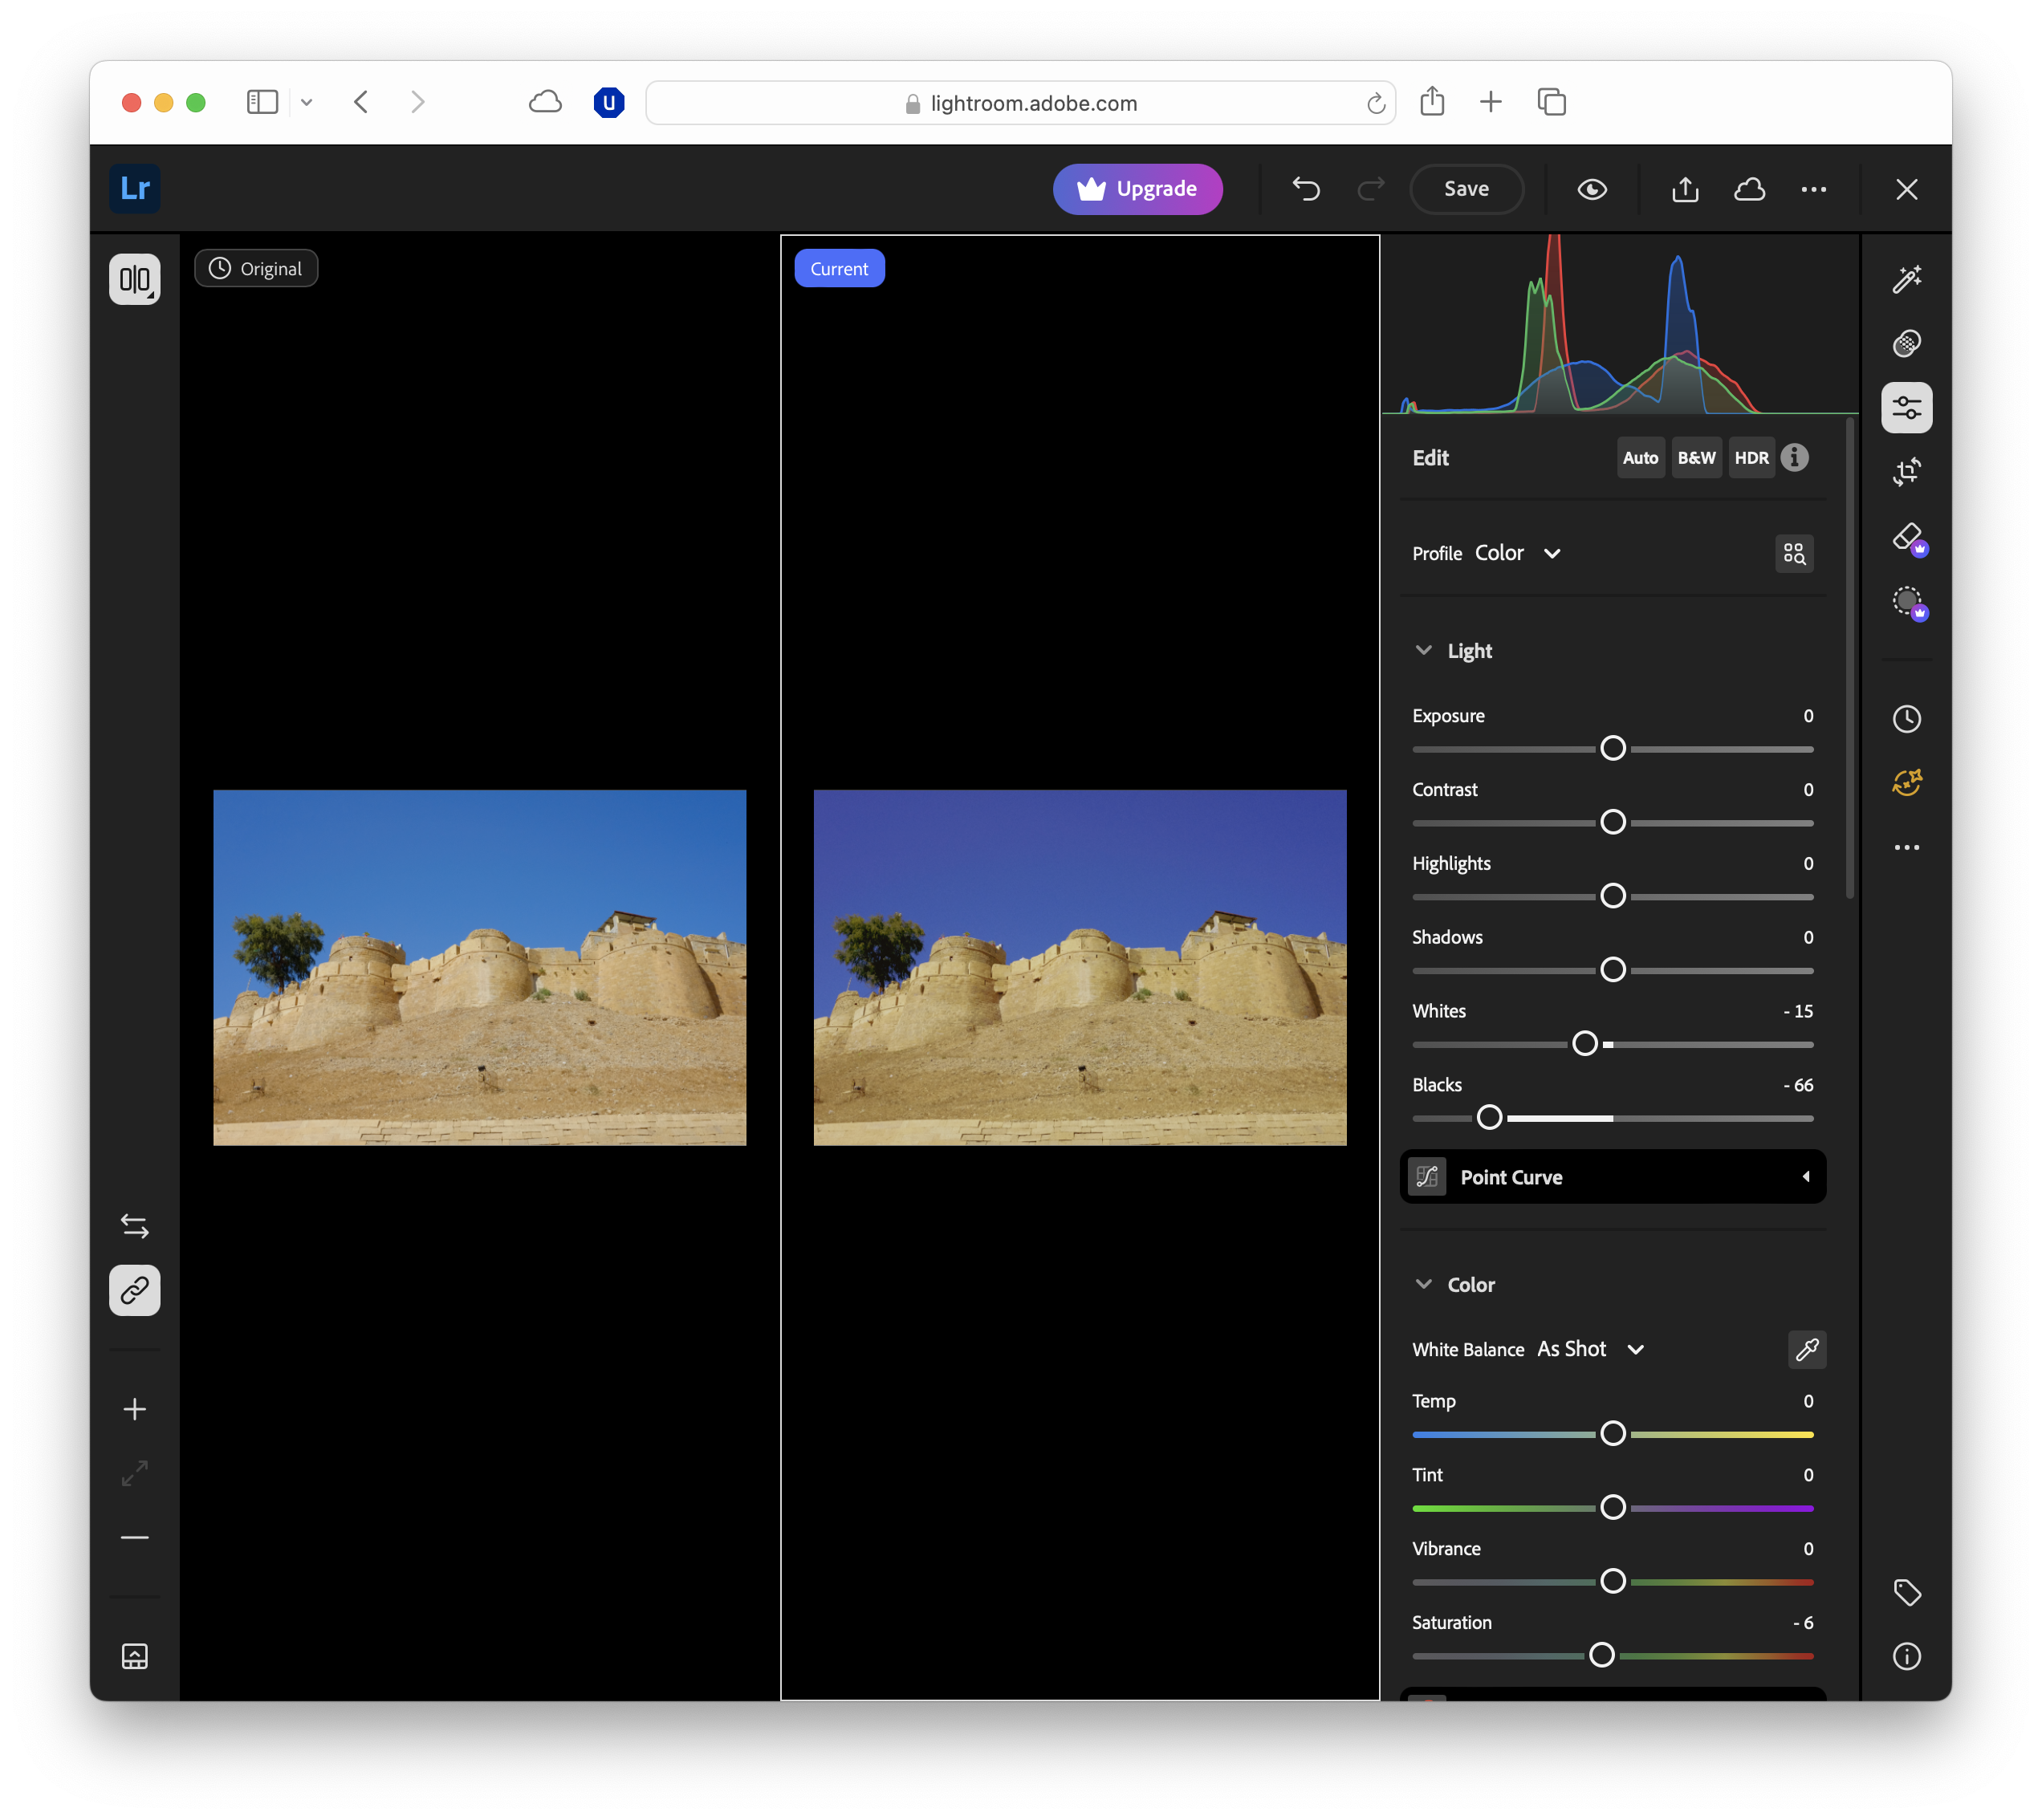
Task: Open Safari sidebar options chevron
Action: tap(307, 102)
